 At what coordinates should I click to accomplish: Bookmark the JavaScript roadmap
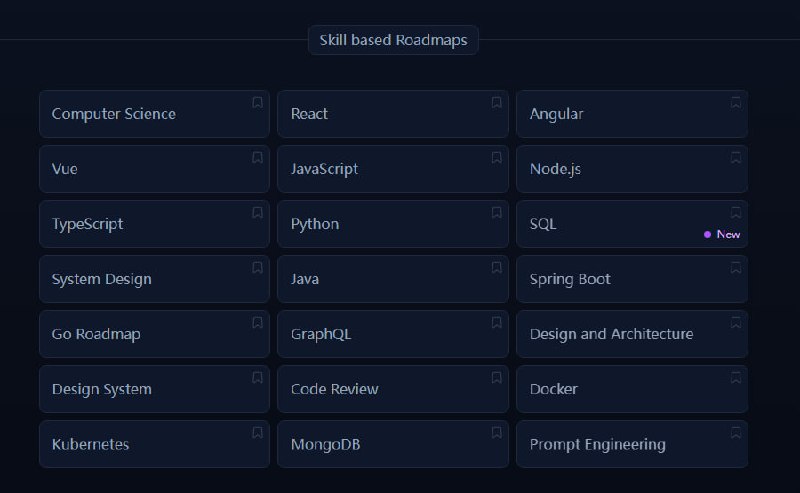[x=496, y=157]
